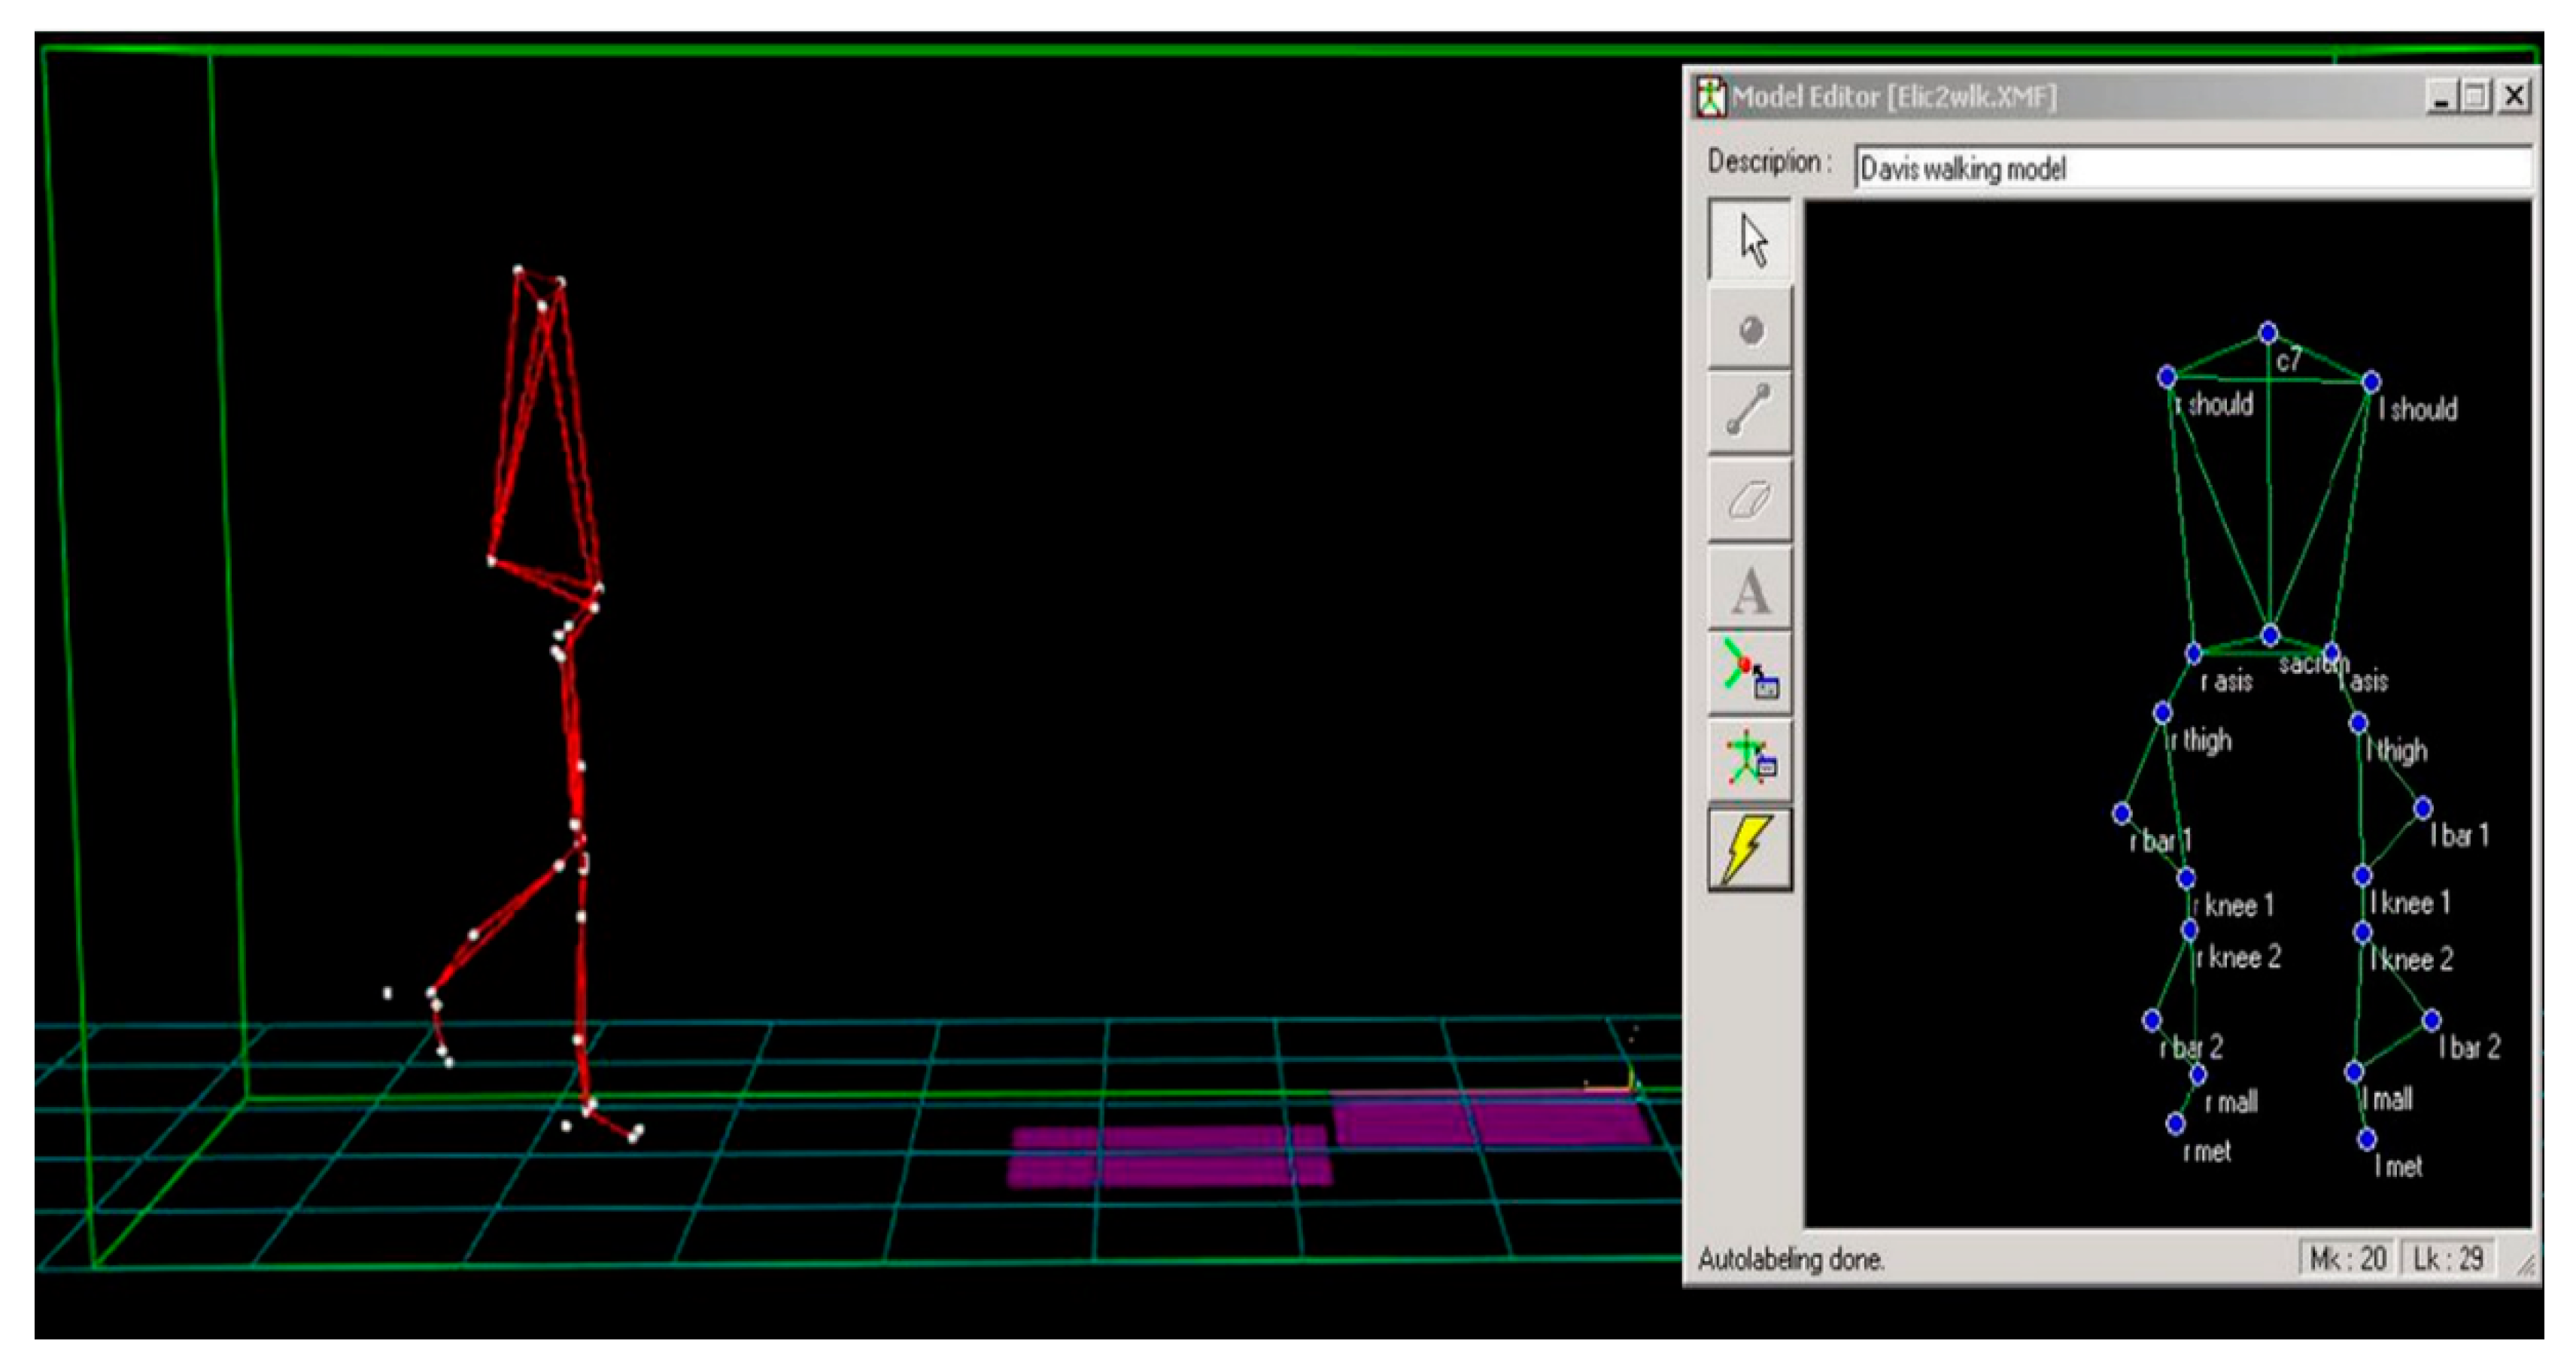Select the arrow pointer tool
The image size is (2576, 1368).
coord(1750,240)
